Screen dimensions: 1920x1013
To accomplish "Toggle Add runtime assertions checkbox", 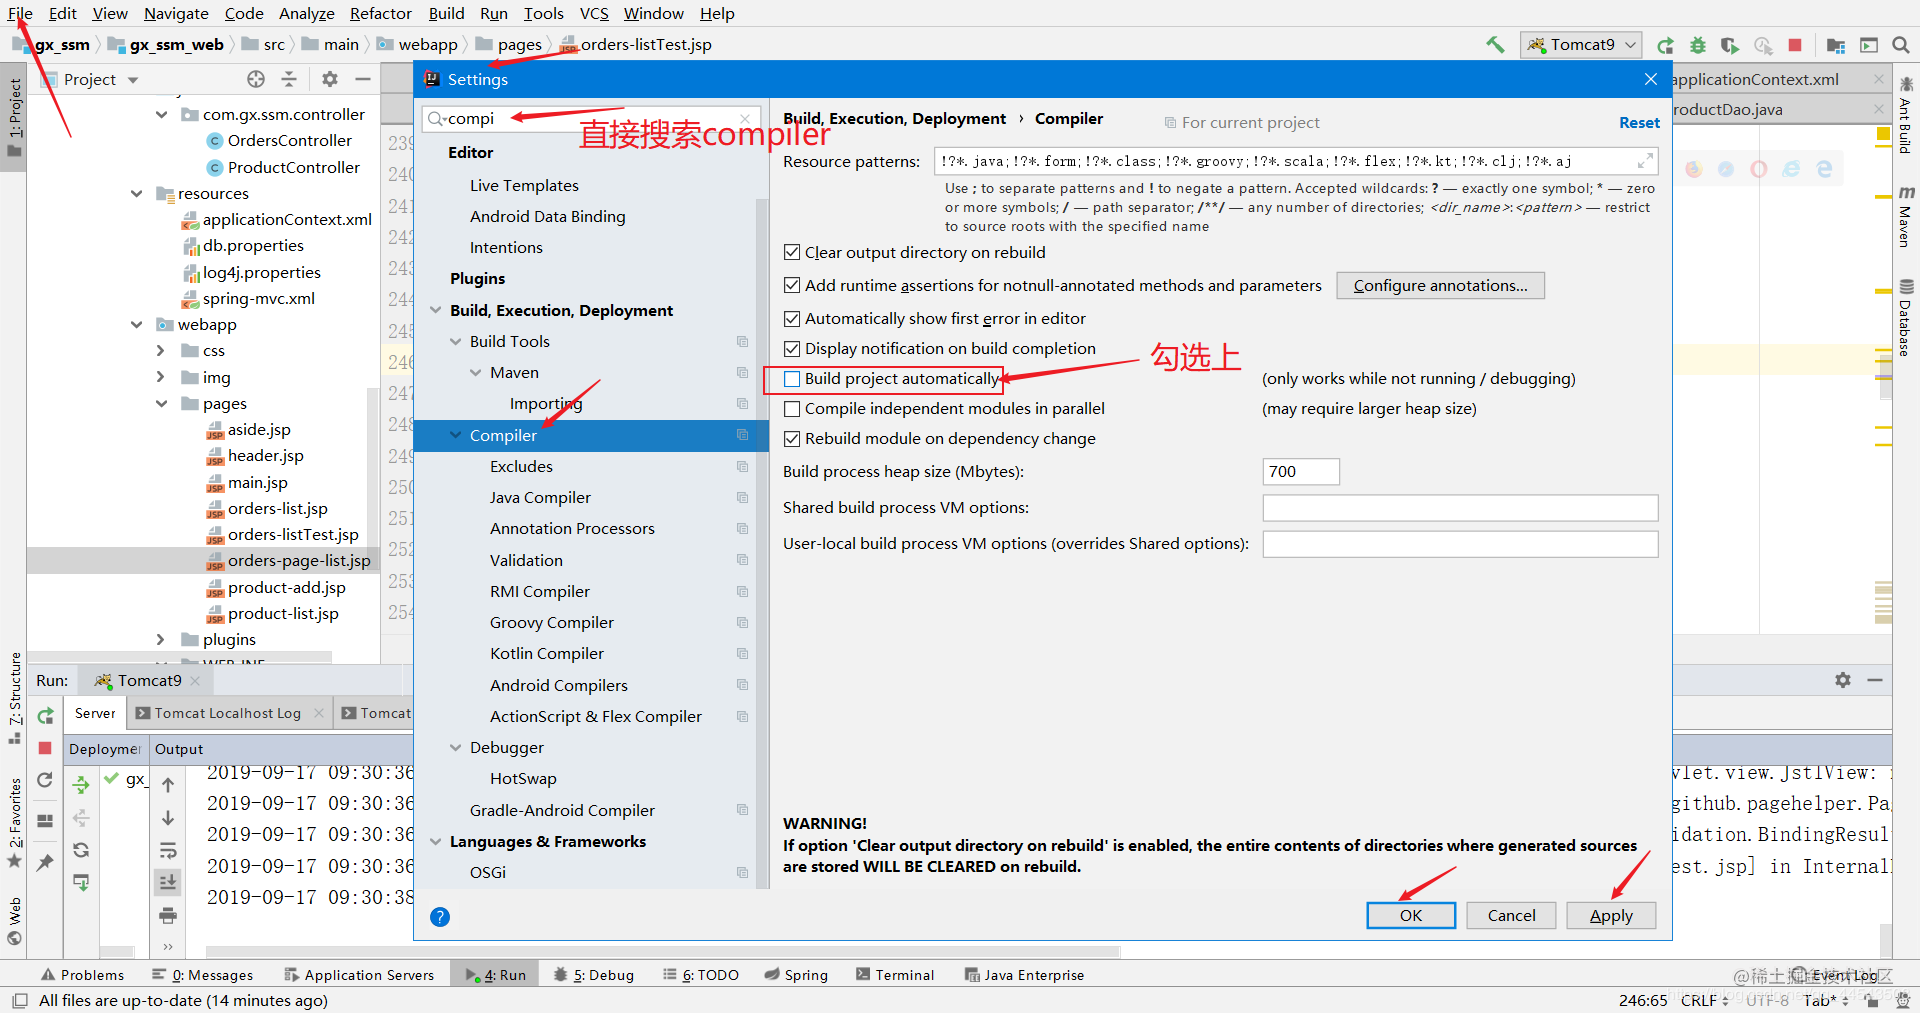I will tap(792, 286).
